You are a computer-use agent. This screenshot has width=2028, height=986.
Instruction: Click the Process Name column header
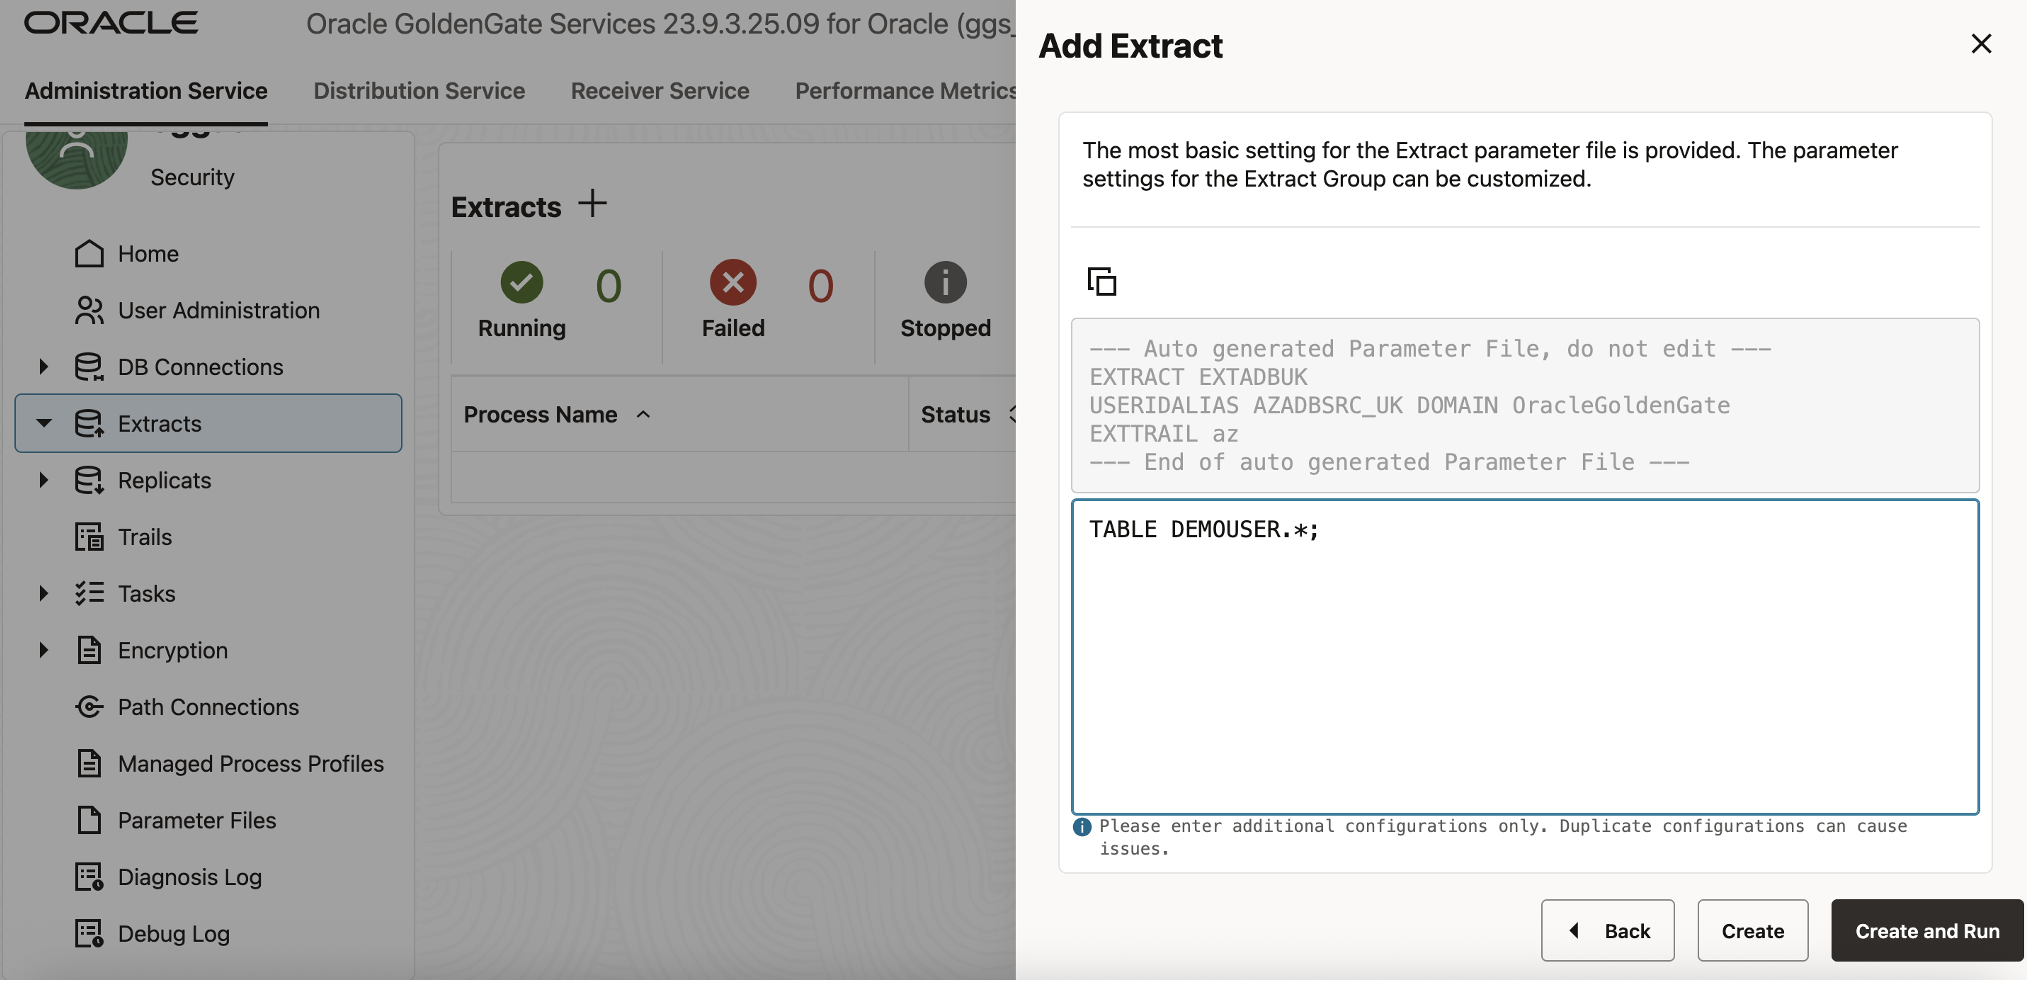[540, 415]
